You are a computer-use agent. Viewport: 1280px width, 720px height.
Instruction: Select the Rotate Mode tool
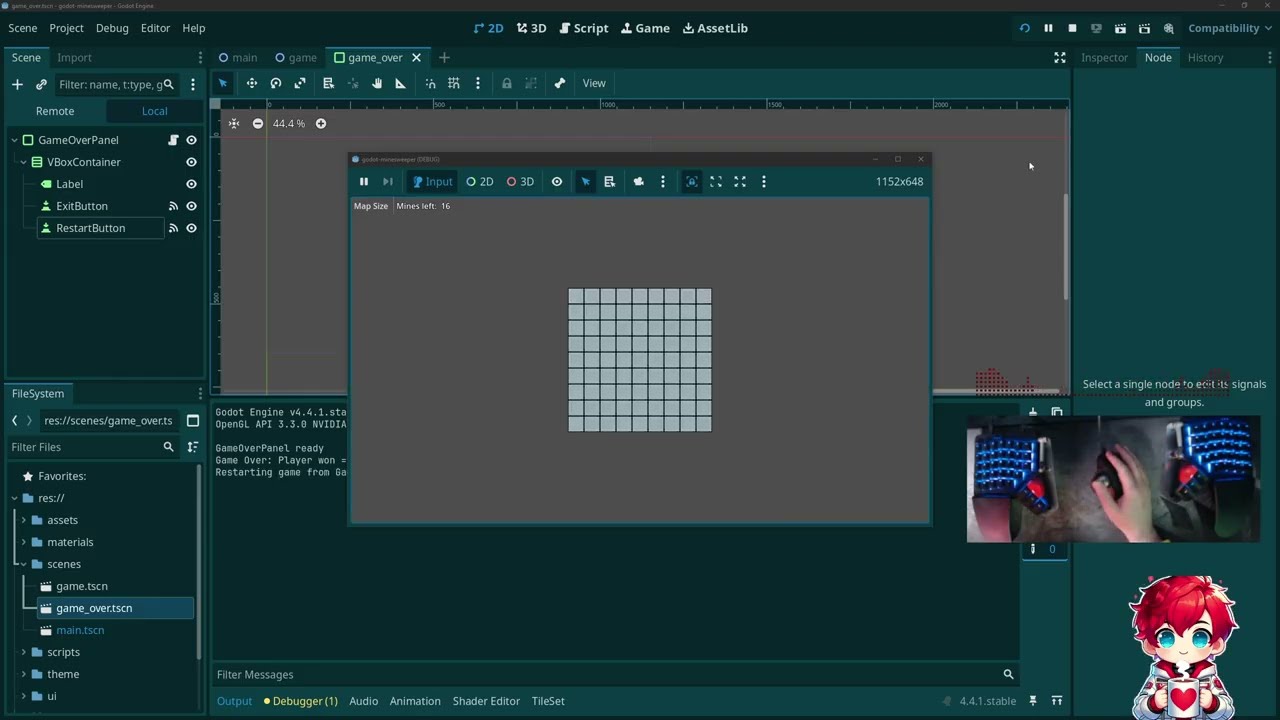[276, 83]
